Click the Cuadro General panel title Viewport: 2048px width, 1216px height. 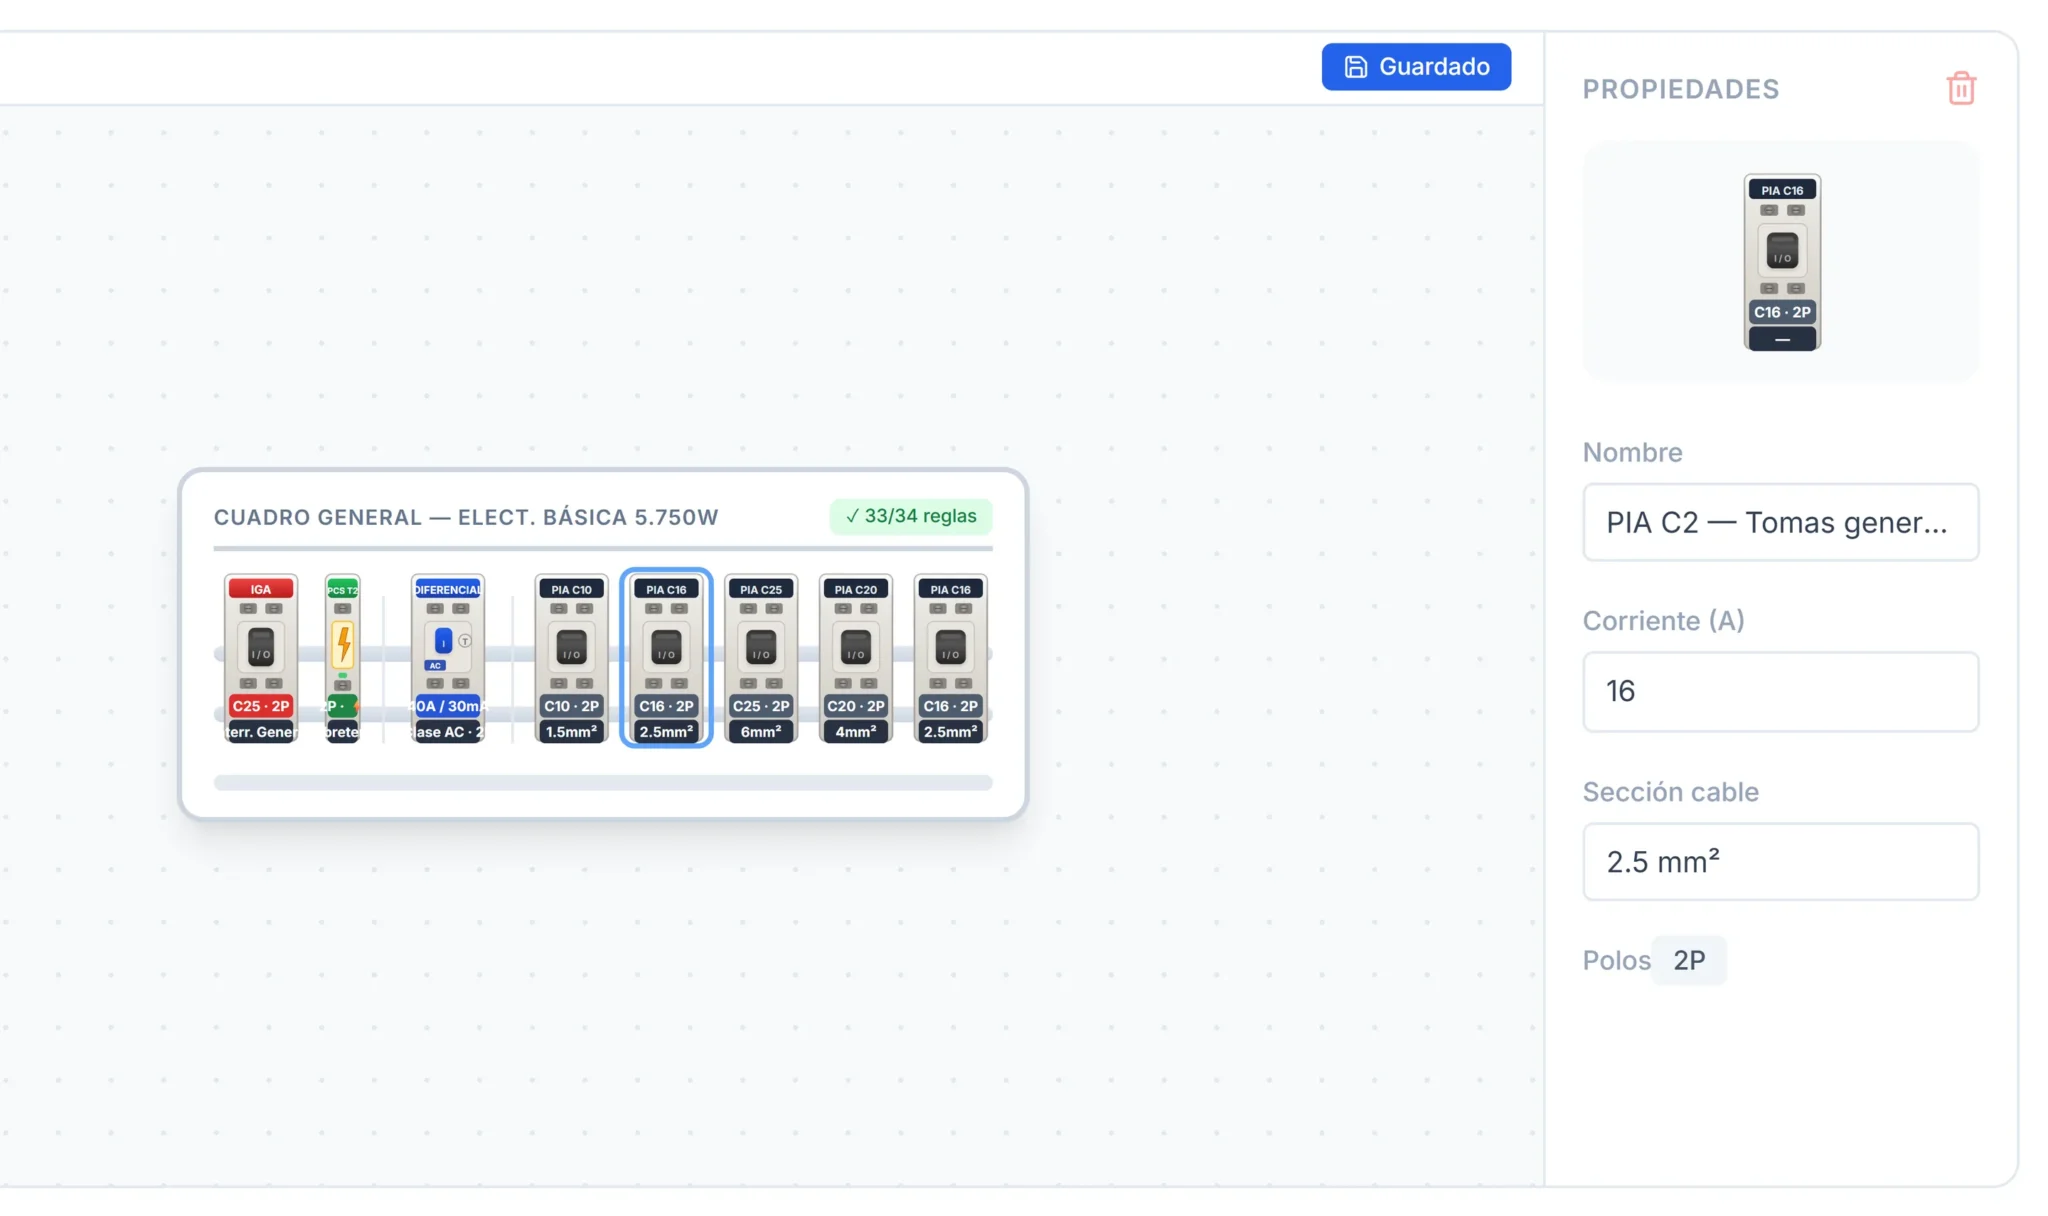466,517
